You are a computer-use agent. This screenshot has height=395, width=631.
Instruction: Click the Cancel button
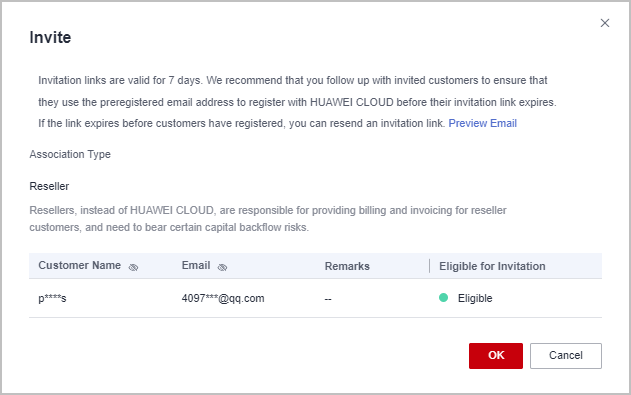[x=566, y=356]
